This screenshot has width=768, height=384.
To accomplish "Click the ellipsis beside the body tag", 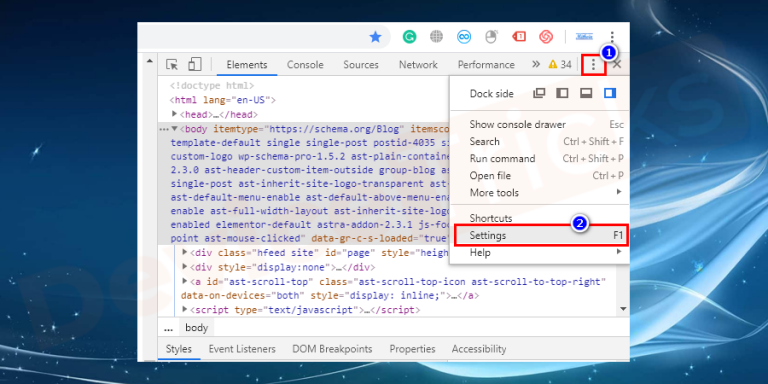I will (165, 129).
